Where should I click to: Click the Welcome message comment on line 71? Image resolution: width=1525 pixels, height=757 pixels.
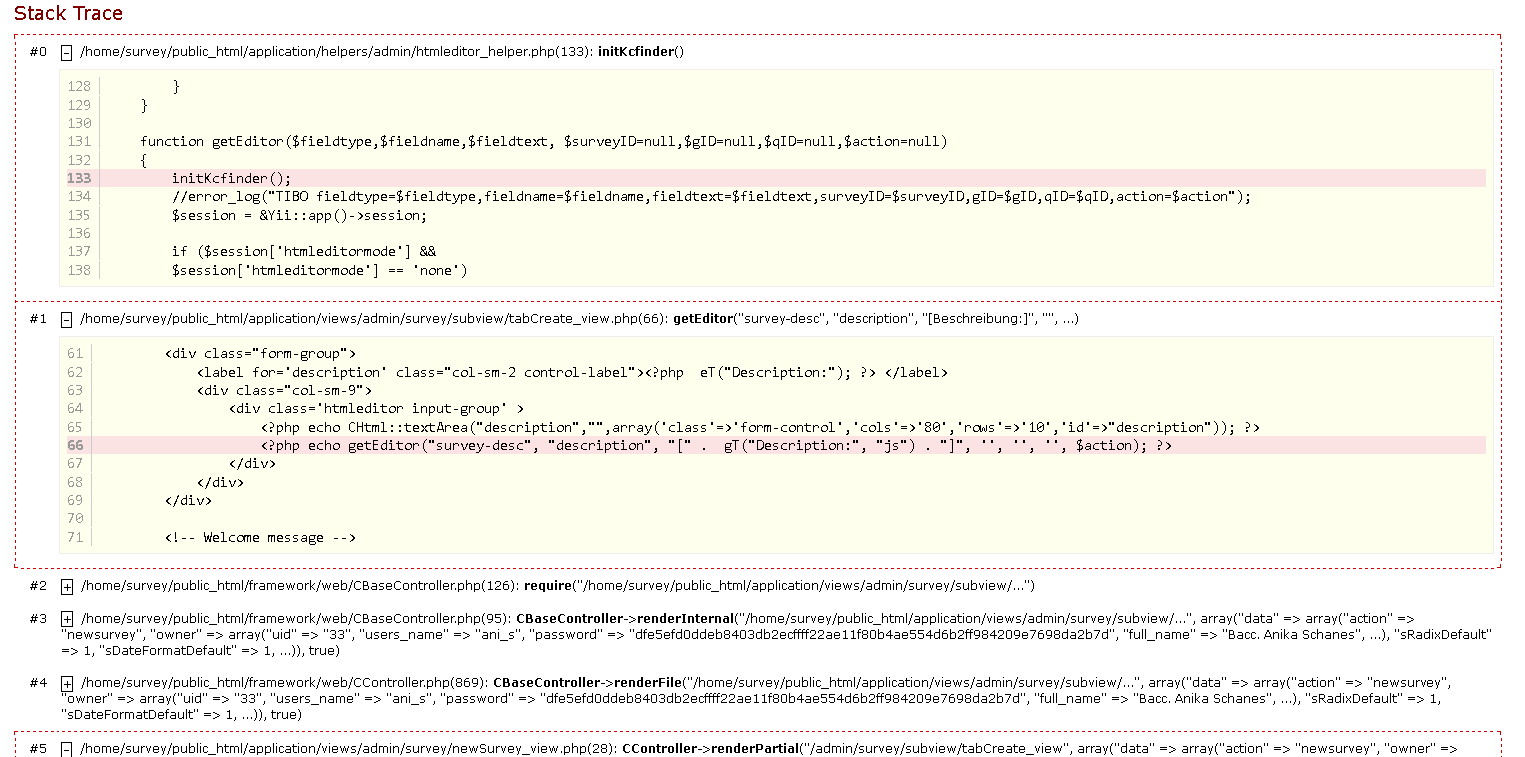[260, 538]
